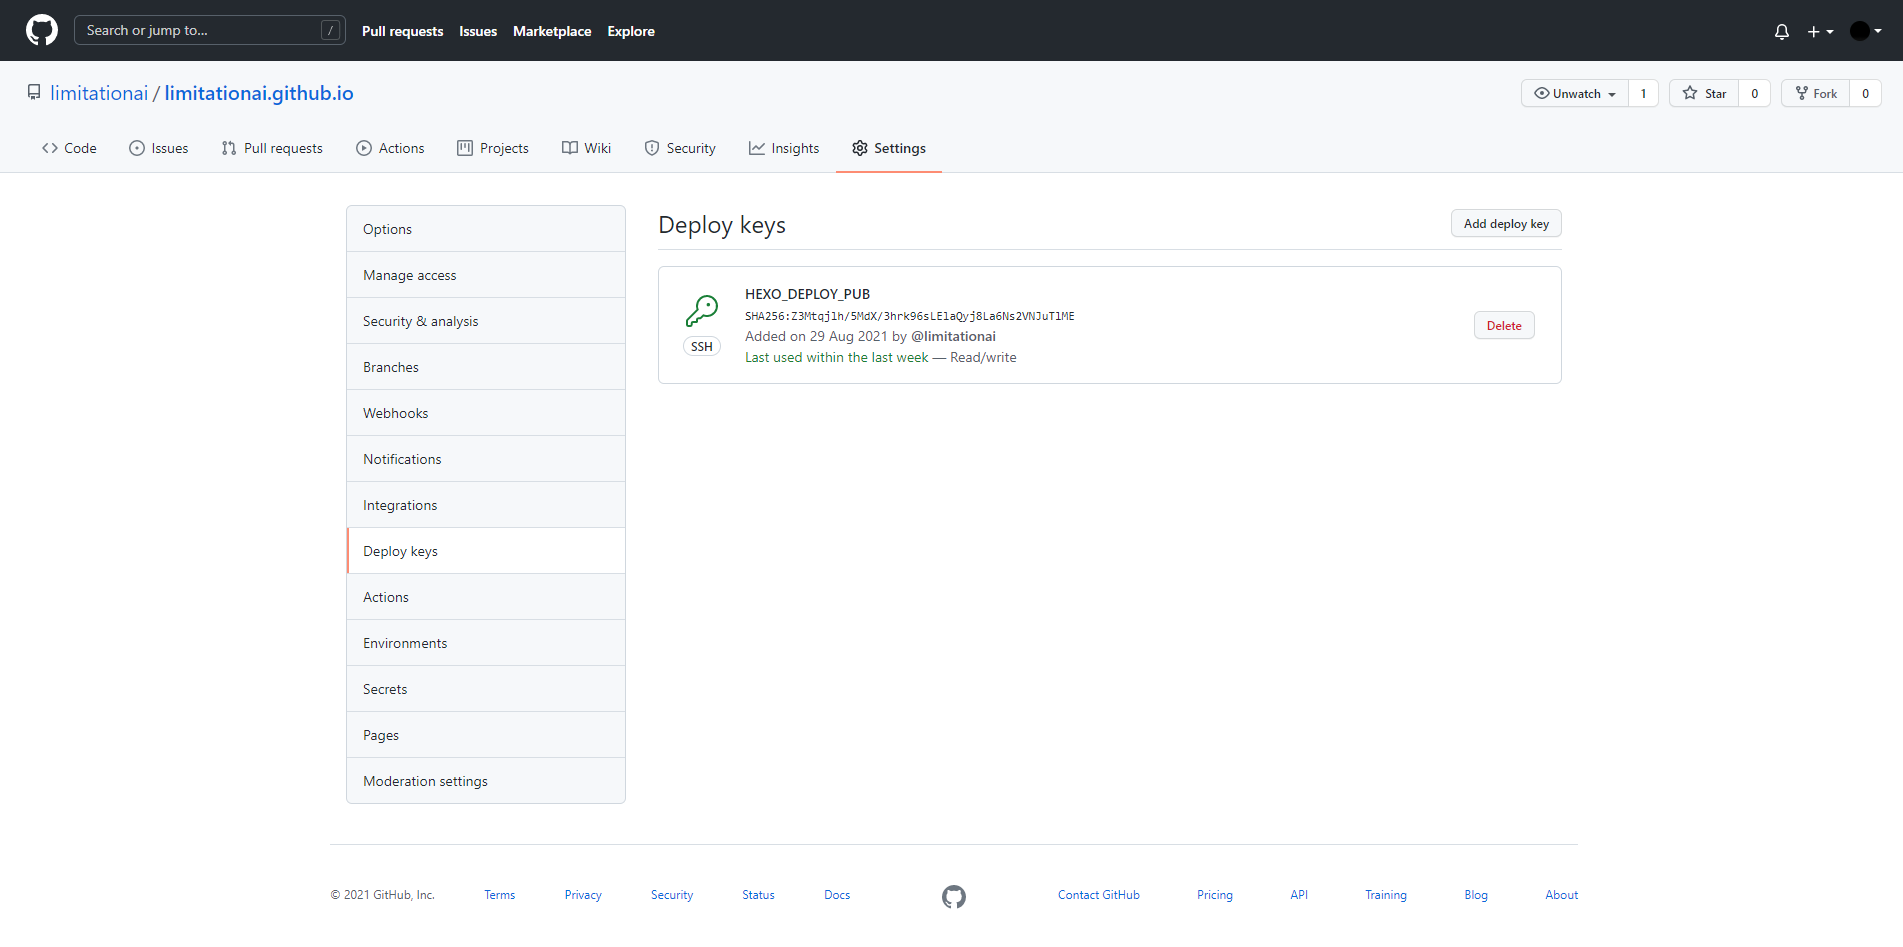Viewport: 1903px width, 947px height.
Task: Click the Wiki tab book icon
Action: pyautogui.click(x=570, y=148)
